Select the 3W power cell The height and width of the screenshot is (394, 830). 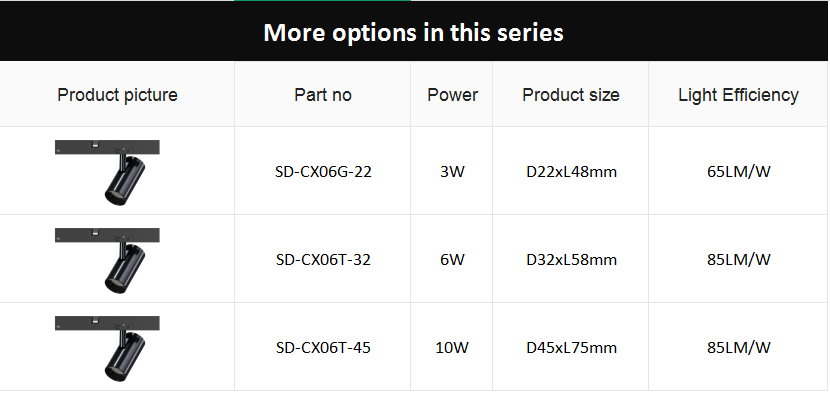(x=452, y=172)
